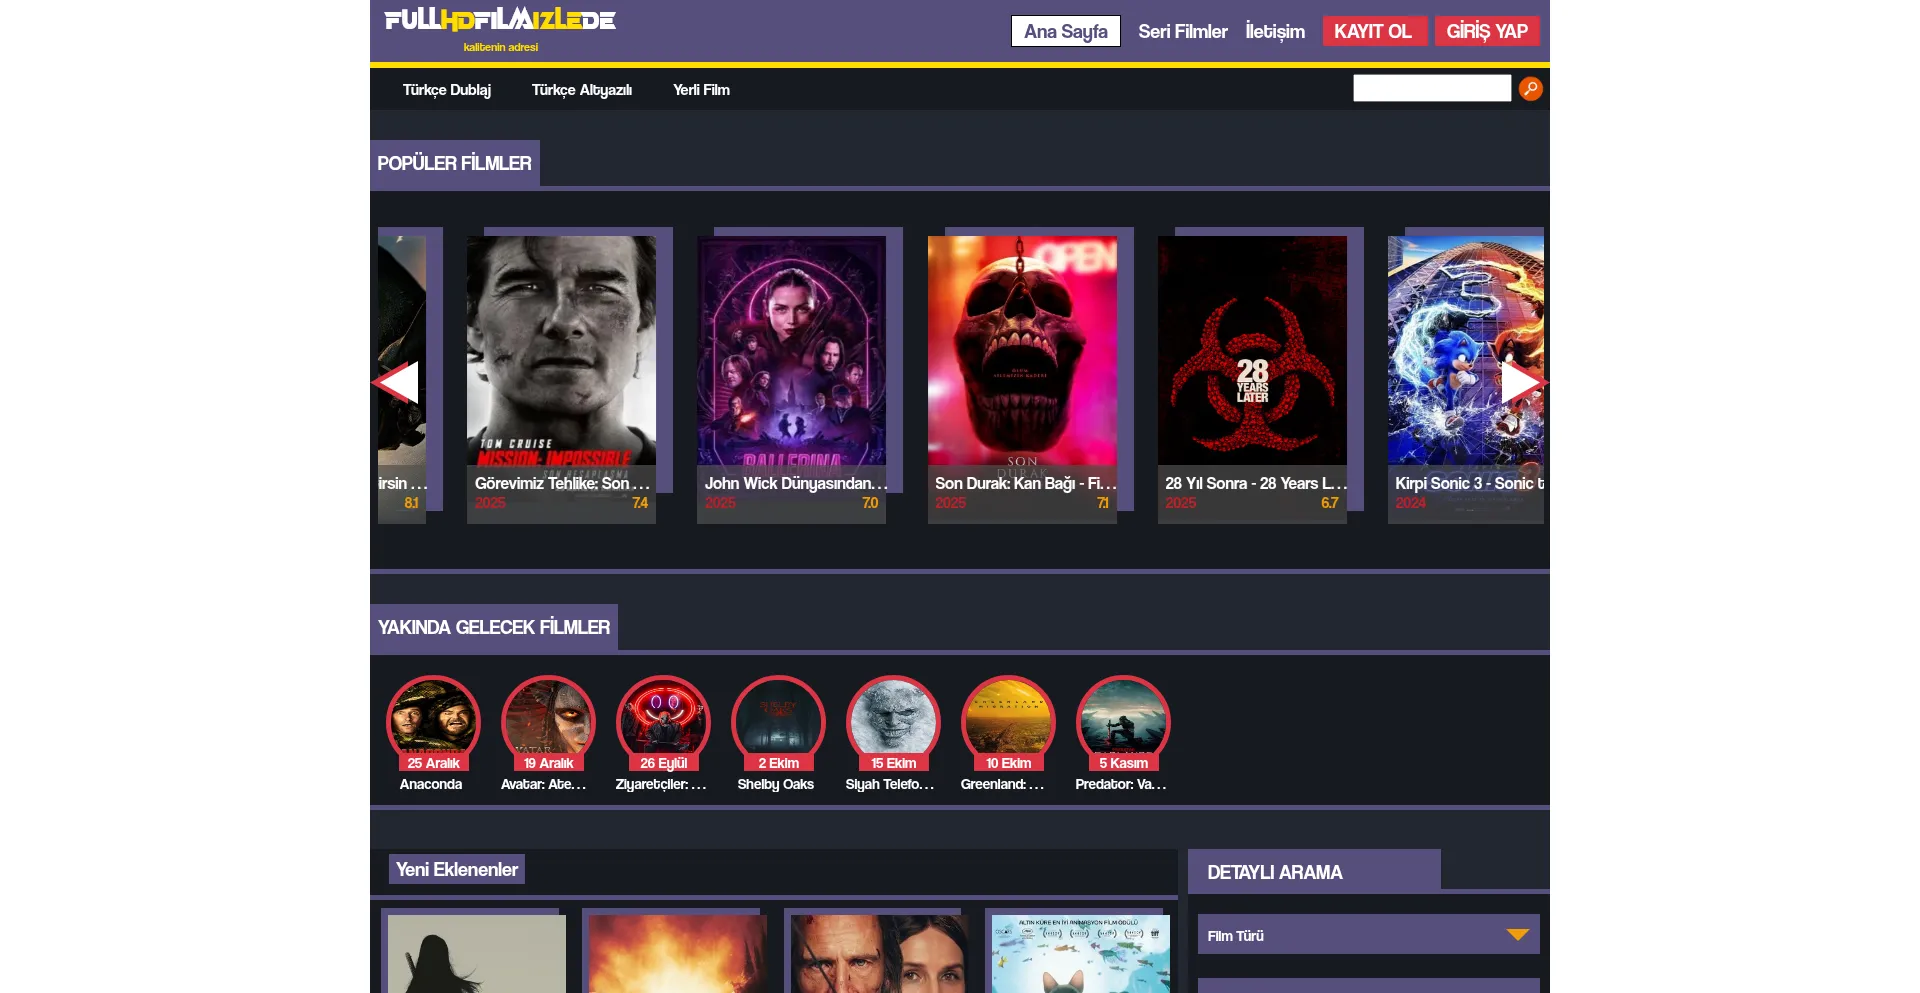Click the left carousel arrow
This screenshot has width=1920, height=993.
397,382
